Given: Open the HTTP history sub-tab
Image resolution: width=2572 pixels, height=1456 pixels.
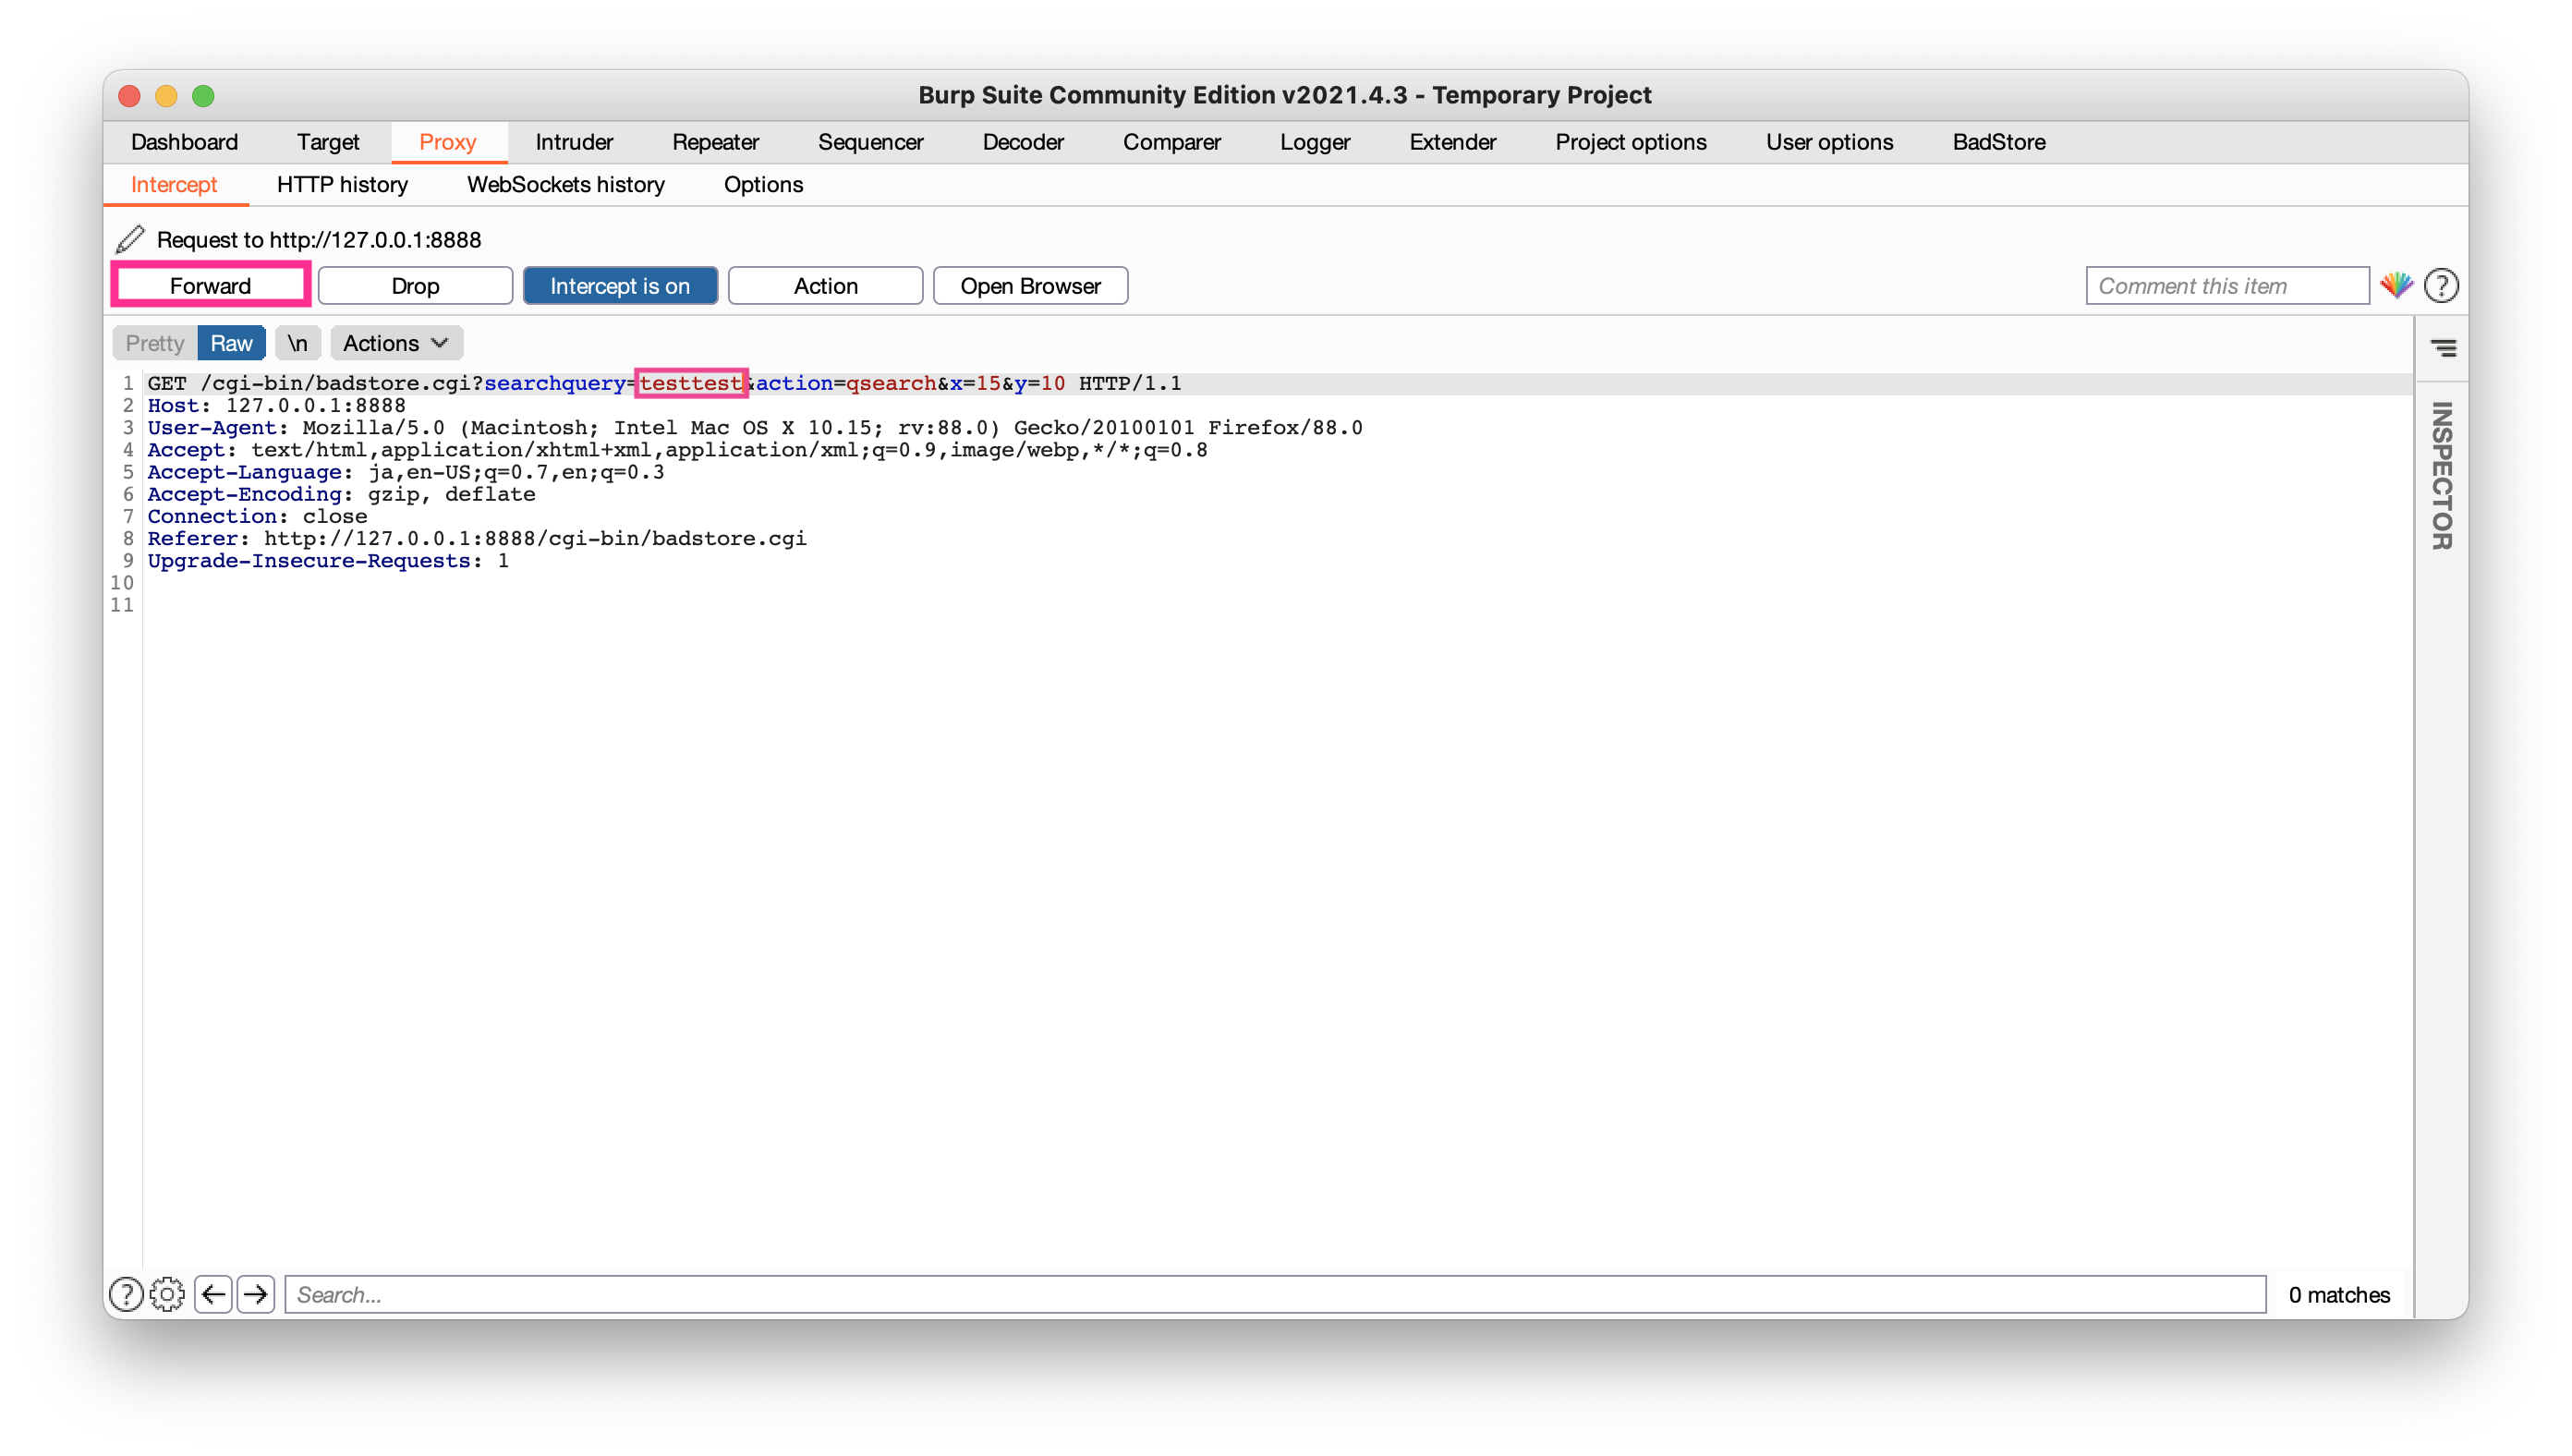Looking at the screenshot, I should coord(342,185).
